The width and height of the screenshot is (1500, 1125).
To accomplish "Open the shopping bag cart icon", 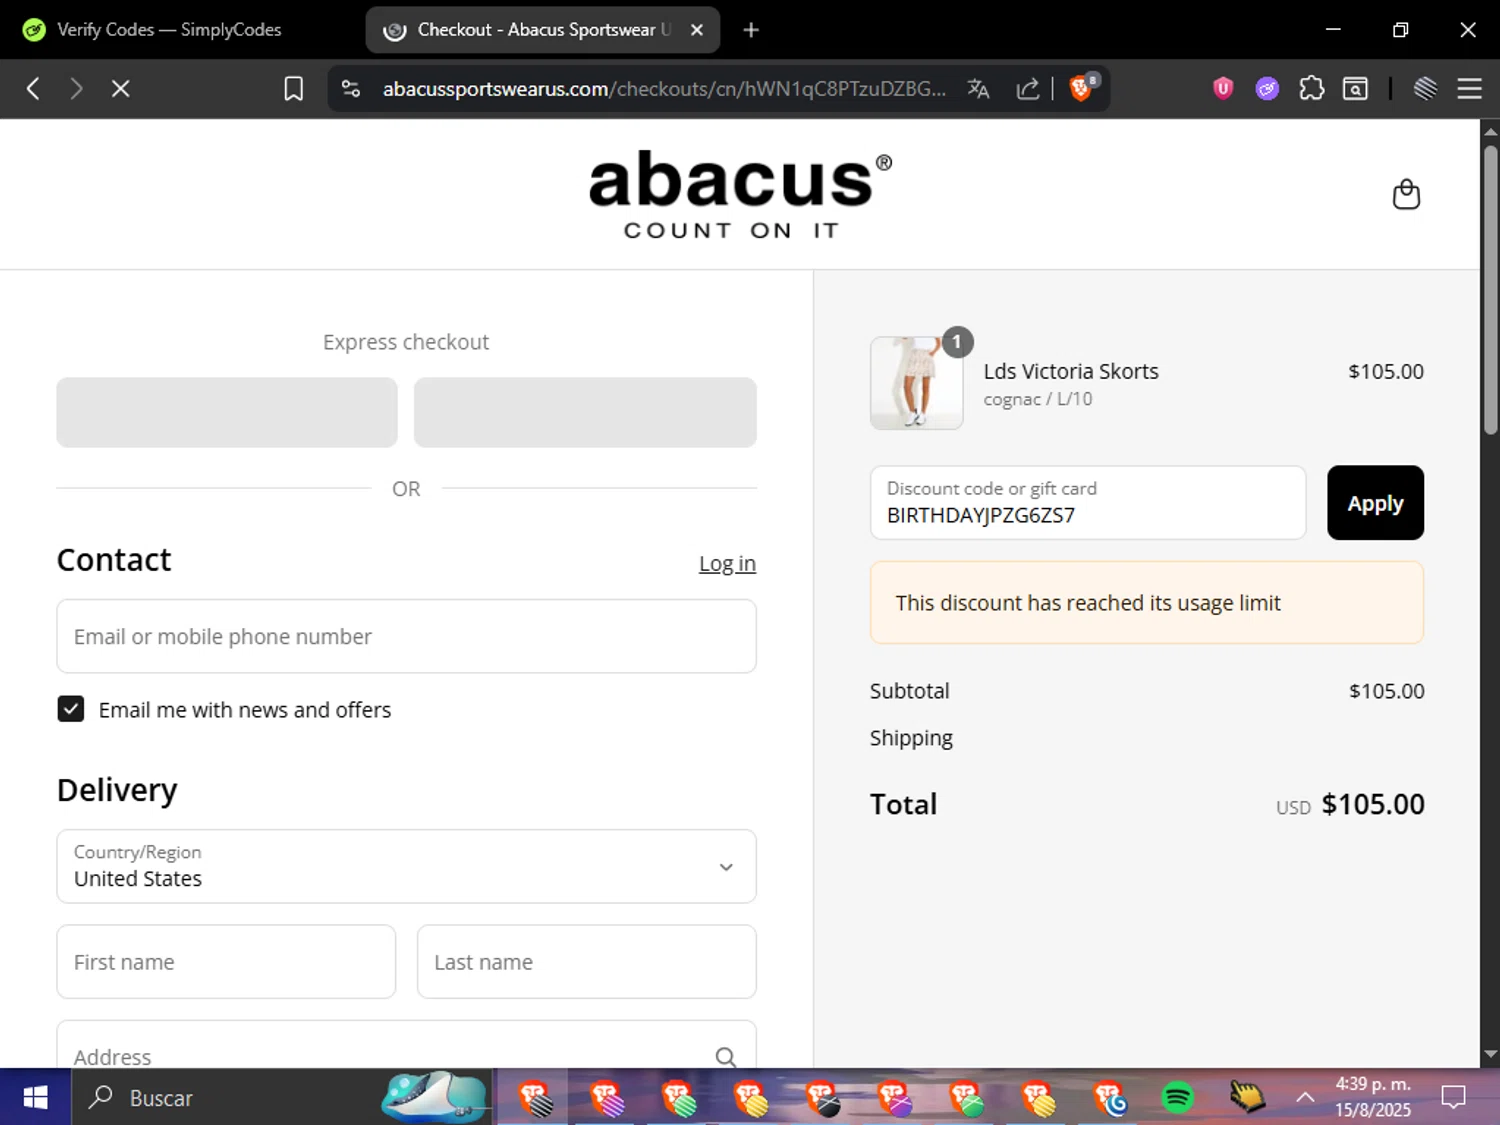I will [x=1406, y=194].
